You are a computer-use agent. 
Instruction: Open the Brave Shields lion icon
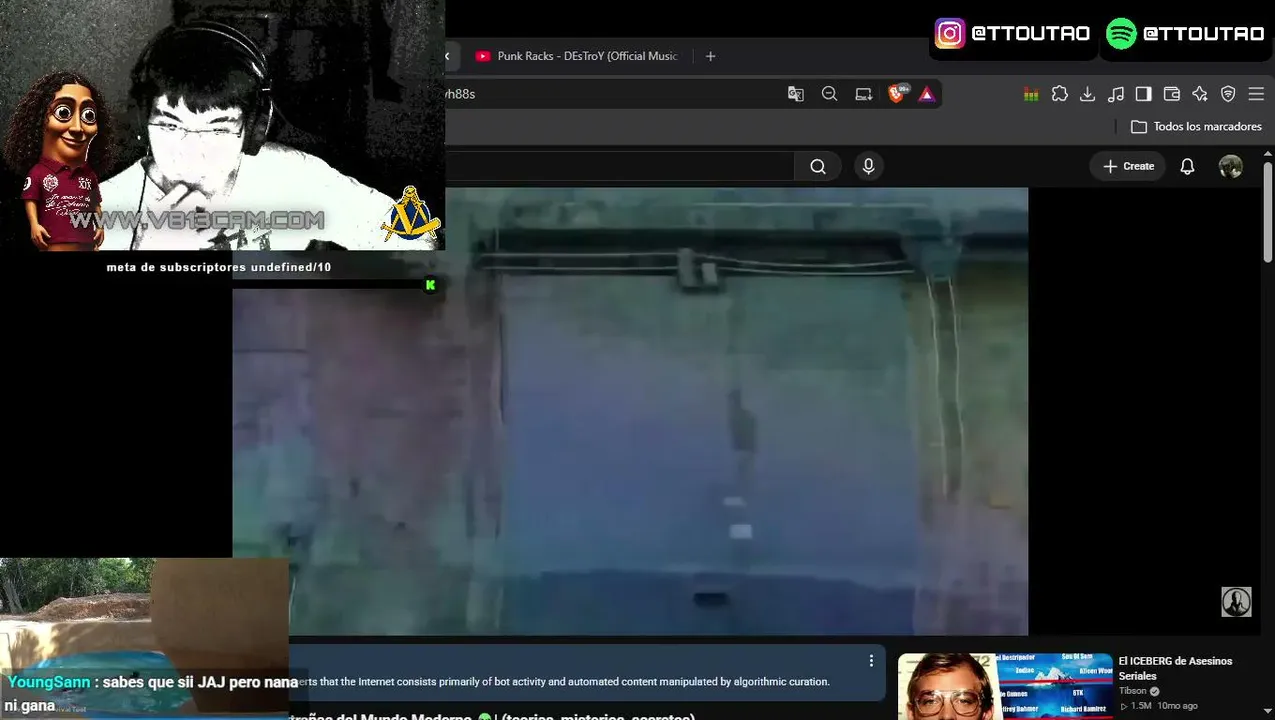click(898, 93)
